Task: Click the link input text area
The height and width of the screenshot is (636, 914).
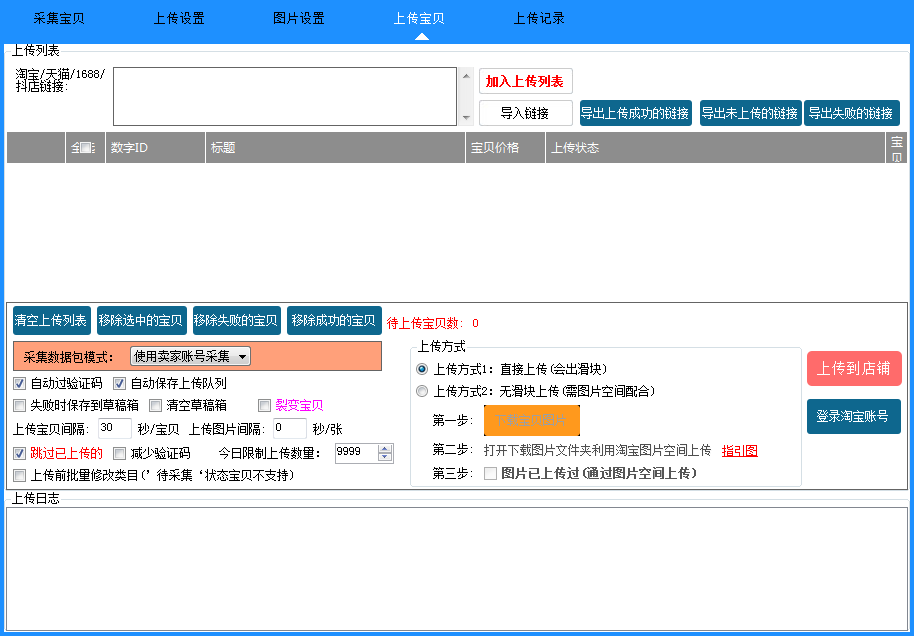Action: (284, 96)
